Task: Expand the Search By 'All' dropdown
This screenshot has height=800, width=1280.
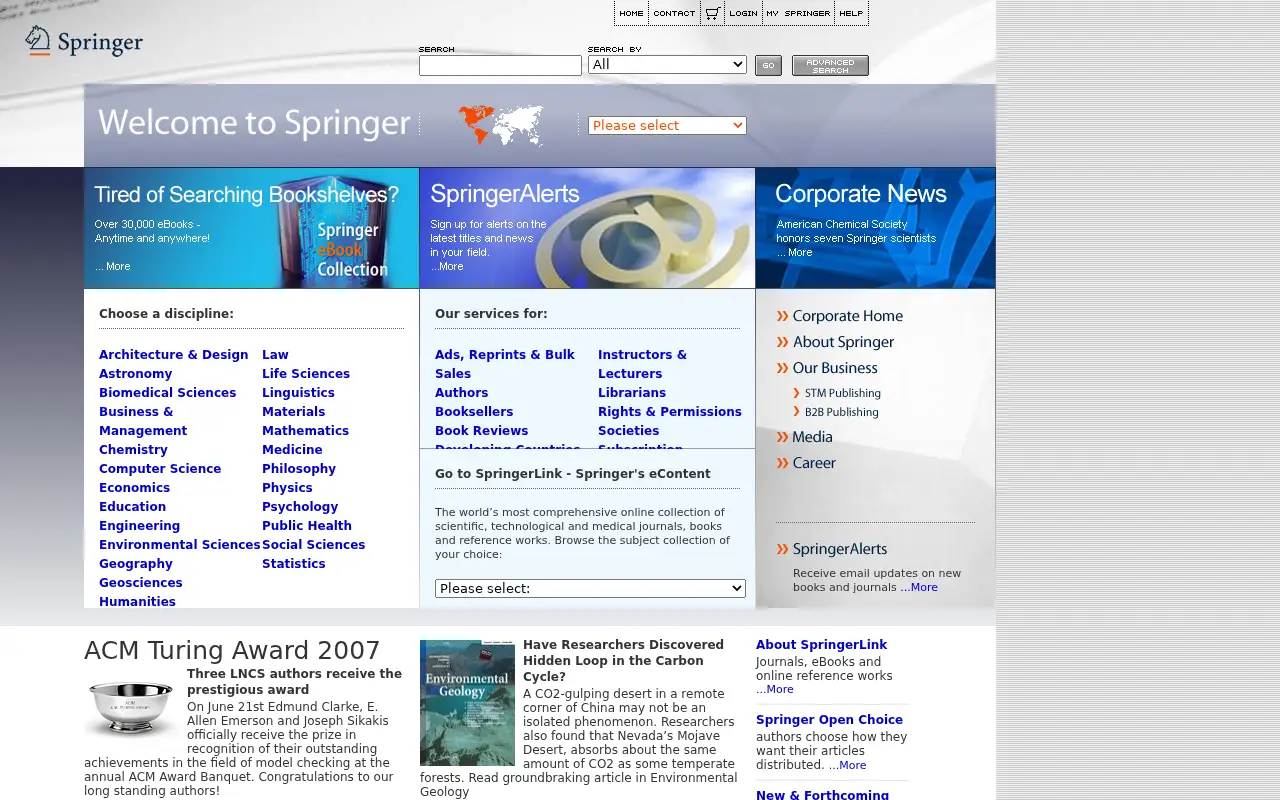Action: [667, 64]
